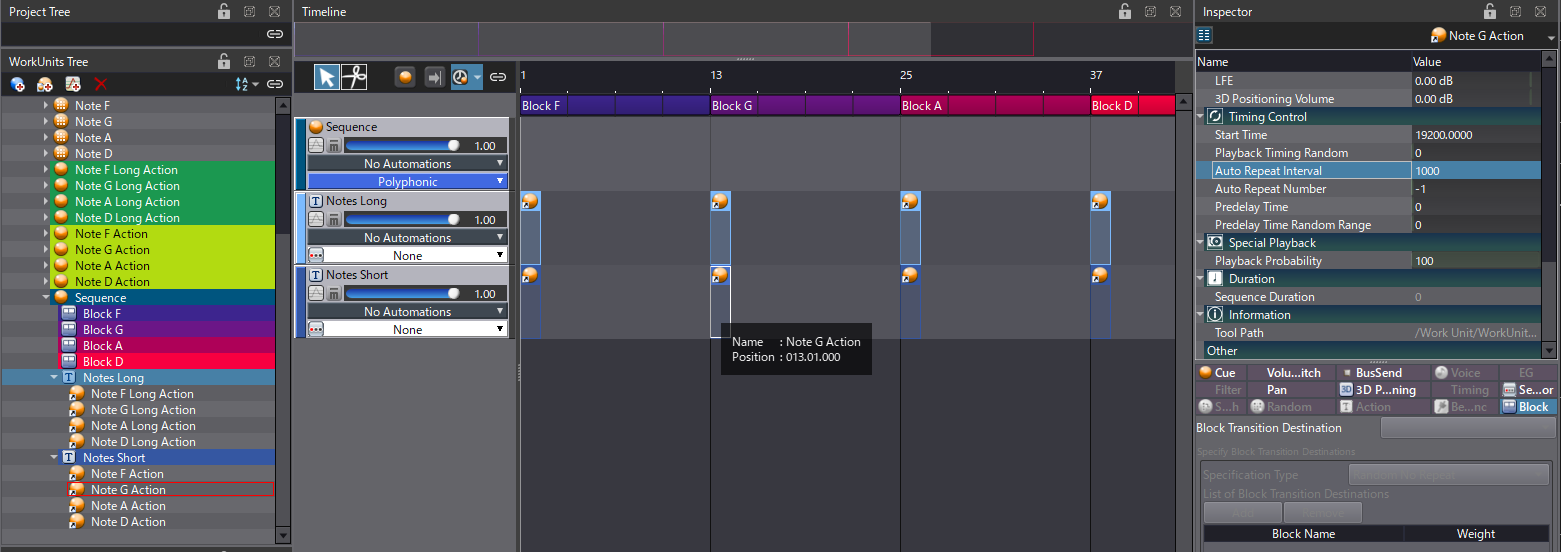Viewport: 1561px width, 552px height.
Task: Expand the Note F Long Action cue
Action: pyautogui.click(x=45, y=170)
